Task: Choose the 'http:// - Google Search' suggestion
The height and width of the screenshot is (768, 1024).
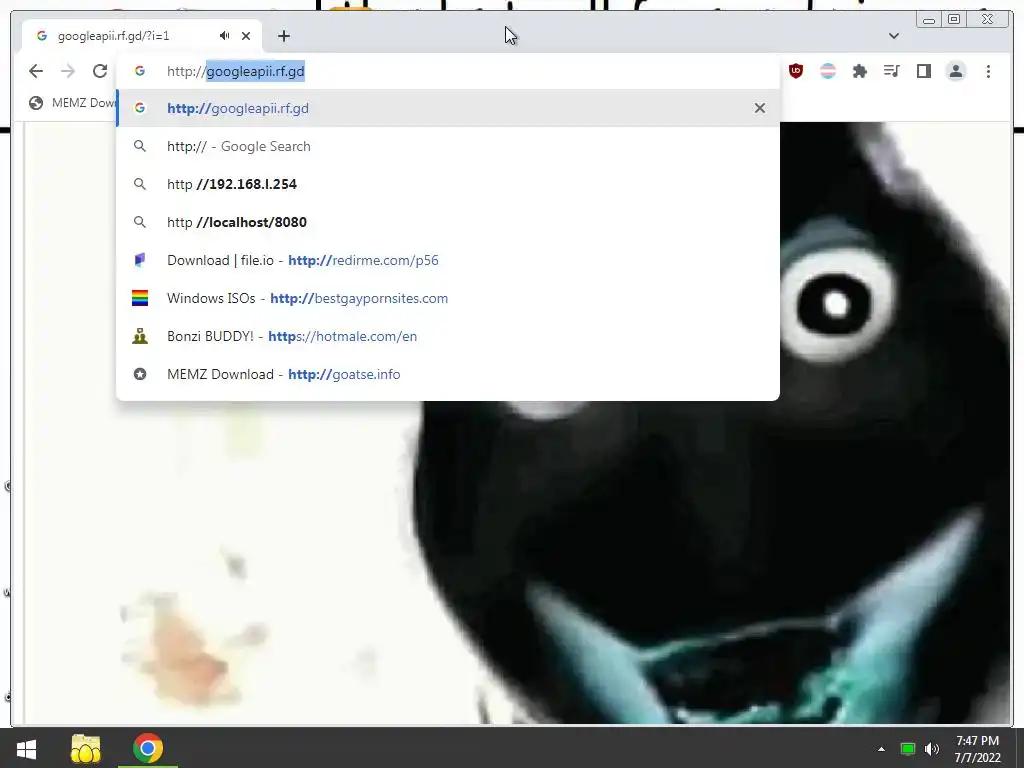Action: point(448,146)
